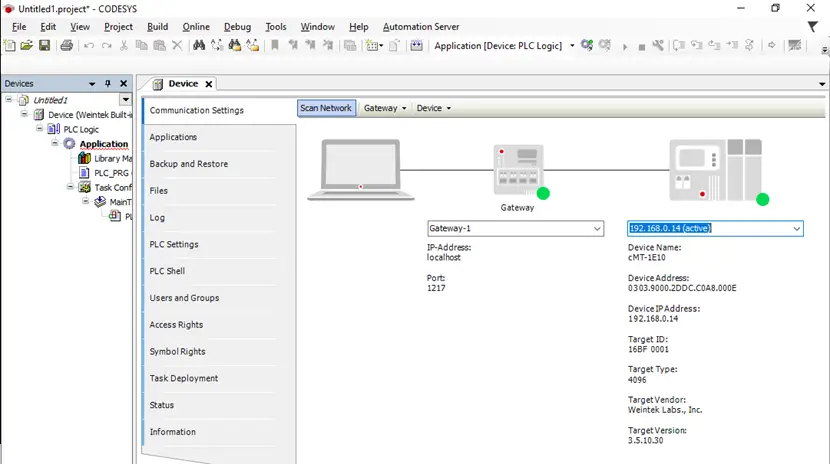Pin the Devices panel with the pushpin icon
830x464 pixels.
tap(108, 84)
